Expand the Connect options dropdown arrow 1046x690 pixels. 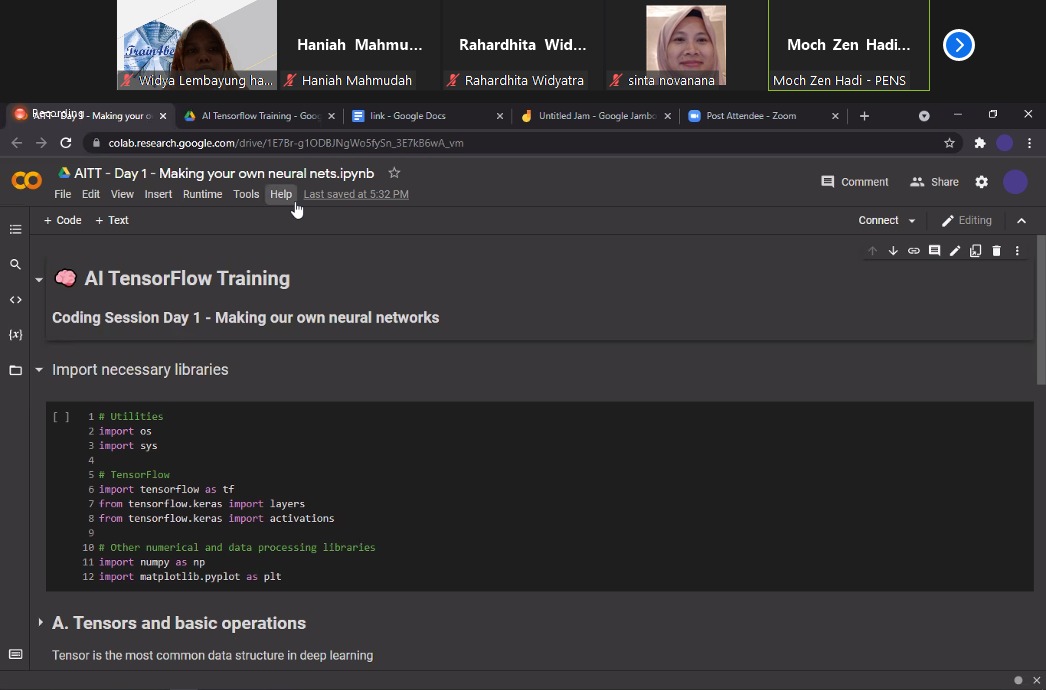[x=912, y=221]
